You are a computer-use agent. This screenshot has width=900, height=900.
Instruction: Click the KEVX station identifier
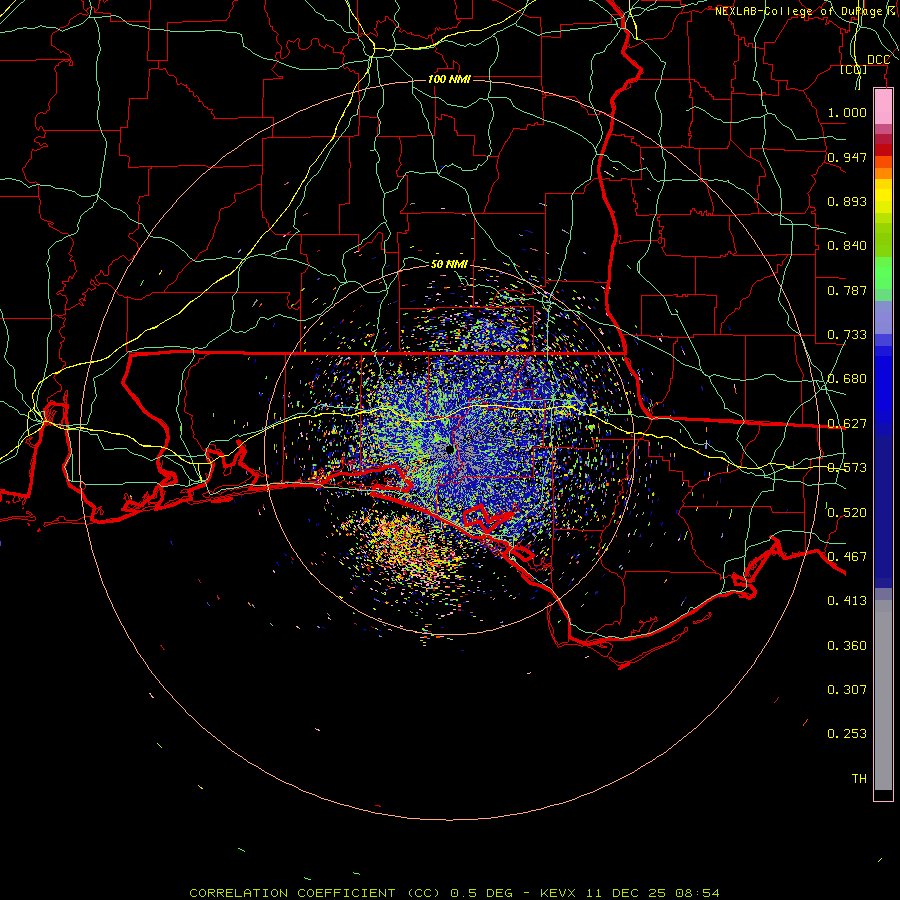tap(560, 893)
